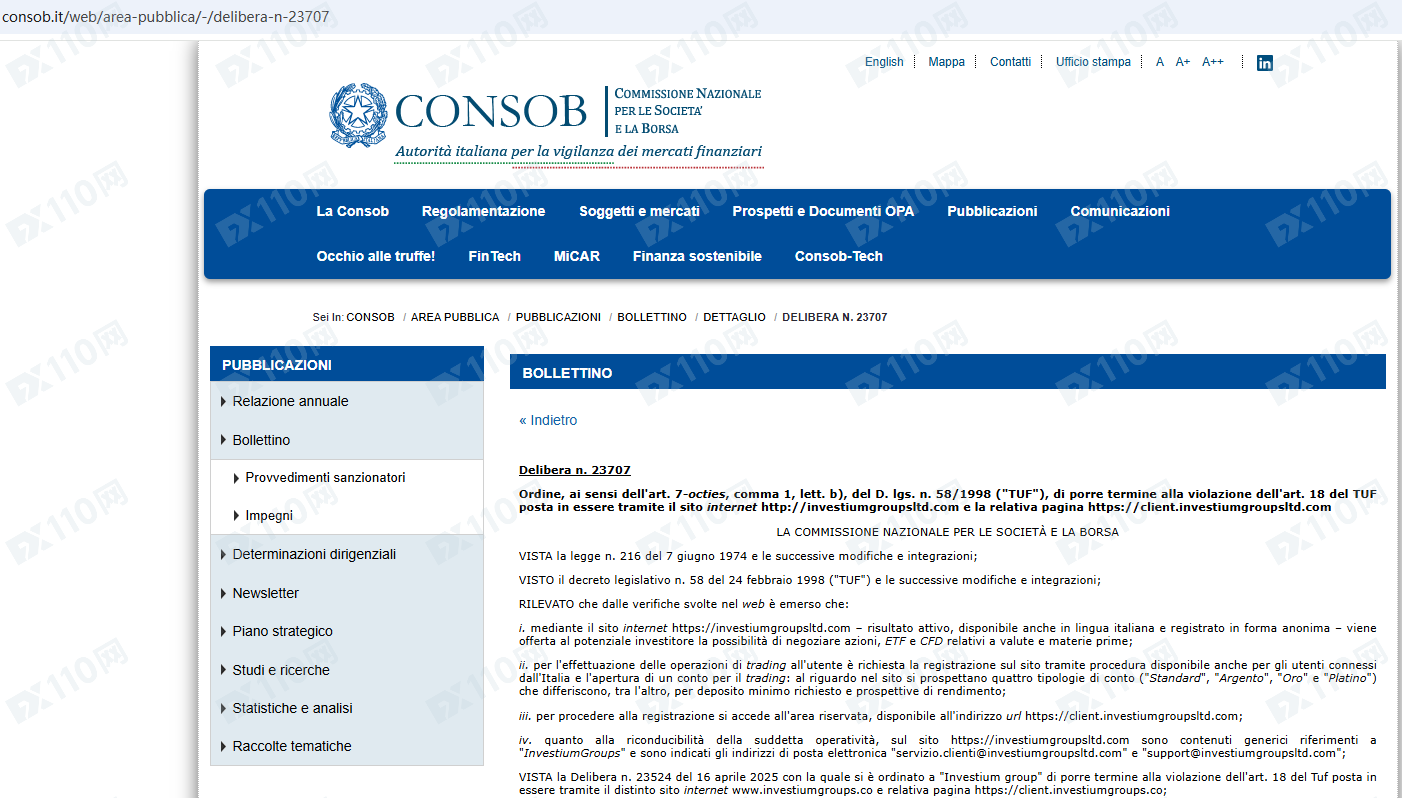Set largest text size with A++
The height and width of the screenshot is (798, 1402).
[x=1212, y=62]
